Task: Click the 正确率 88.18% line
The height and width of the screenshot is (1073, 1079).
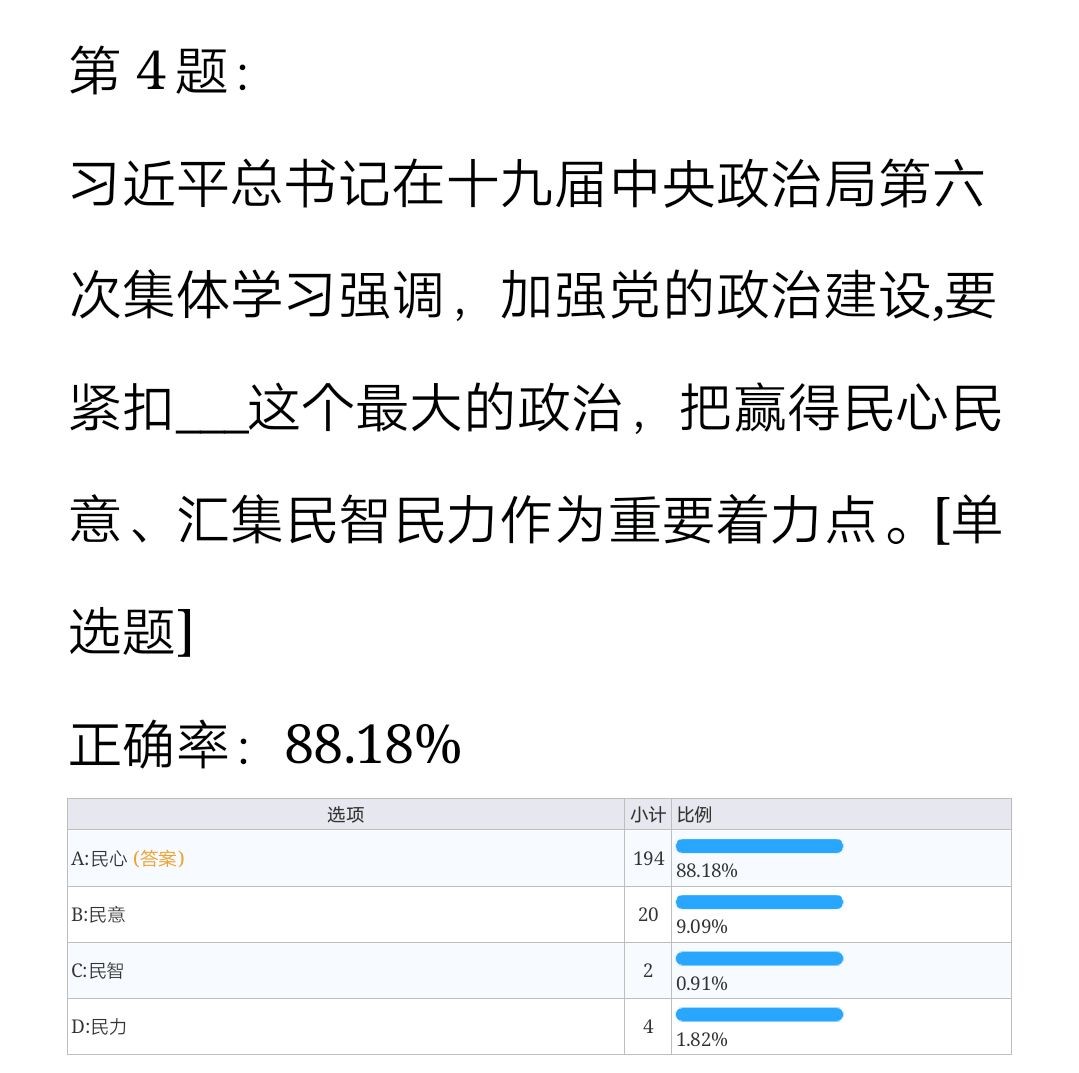Action: (x=265, y=745)
